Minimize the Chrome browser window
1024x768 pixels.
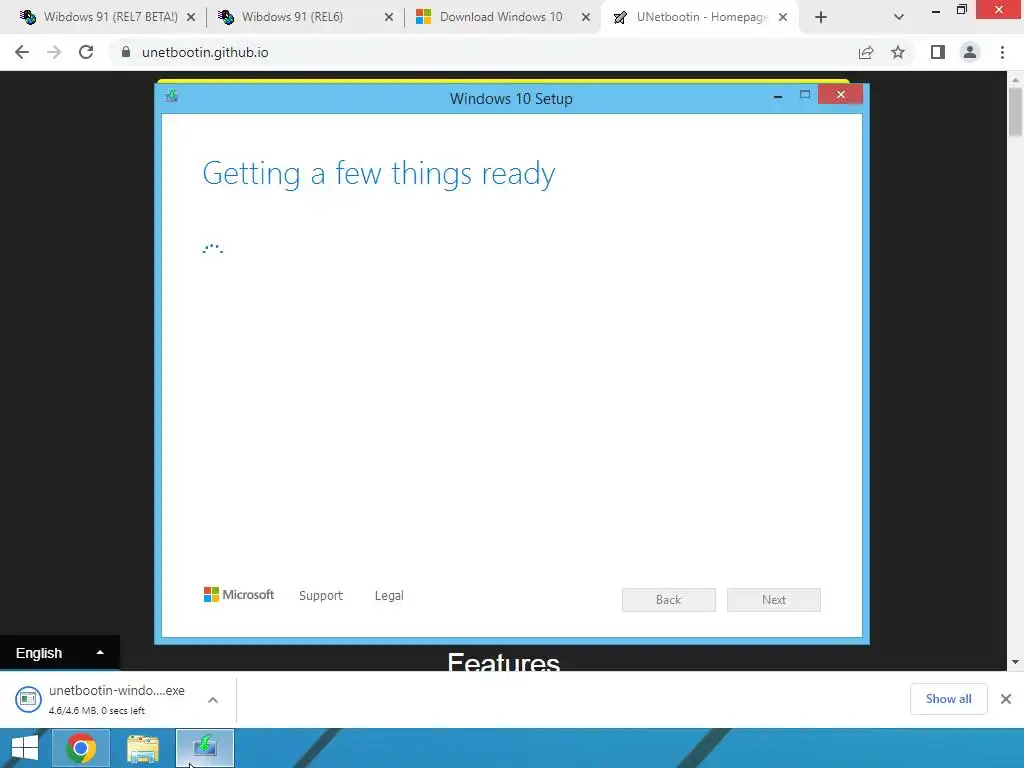point(936,10)
